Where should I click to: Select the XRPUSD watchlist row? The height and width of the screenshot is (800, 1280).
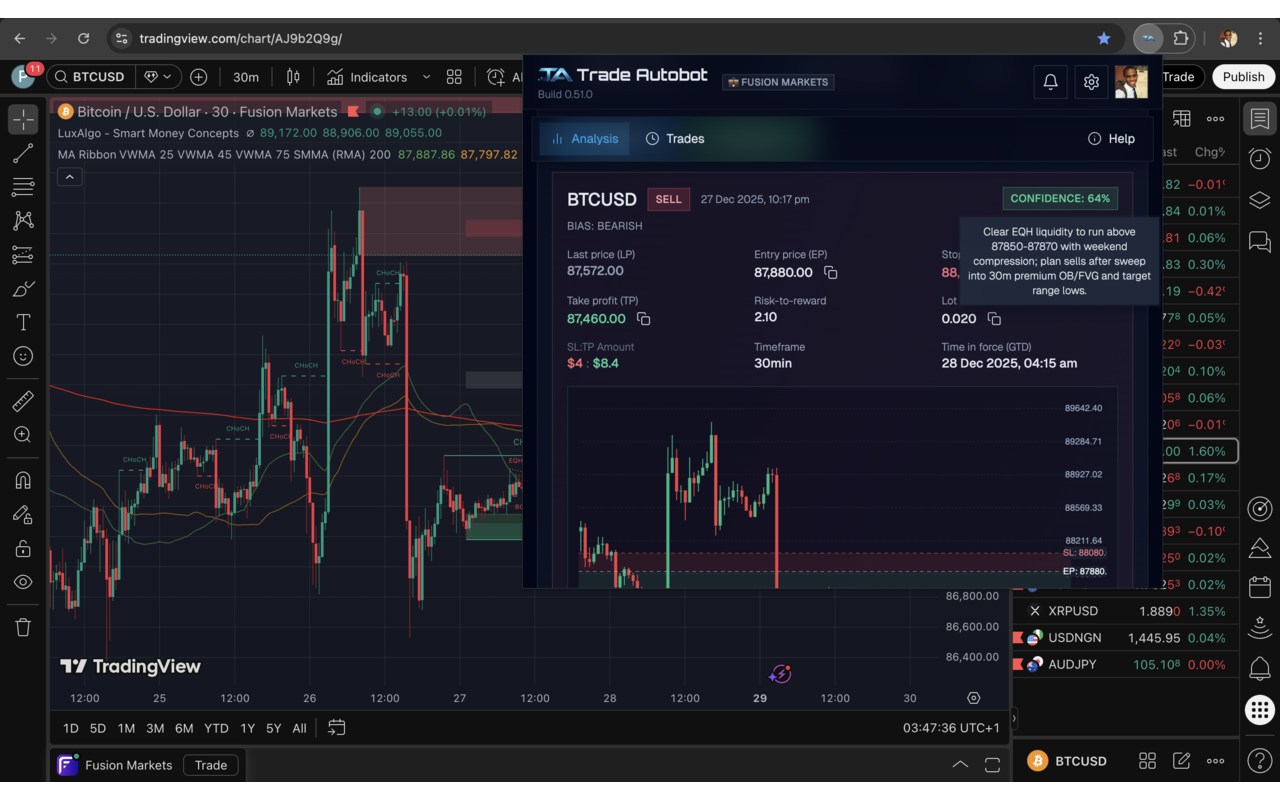[1124, 611]
